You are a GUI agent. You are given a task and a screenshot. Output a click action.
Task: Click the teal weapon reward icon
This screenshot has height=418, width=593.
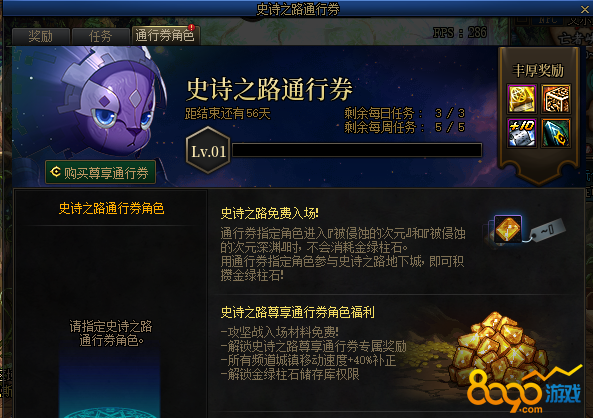(x=556, y=133)
